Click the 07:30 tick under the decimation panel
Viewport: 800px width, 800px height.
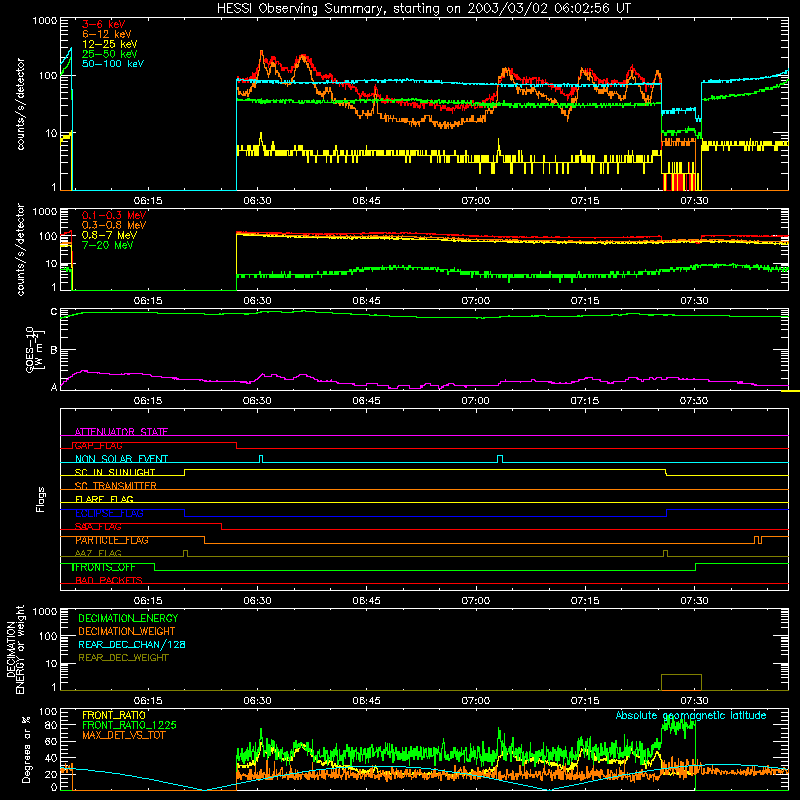(694, 700)
